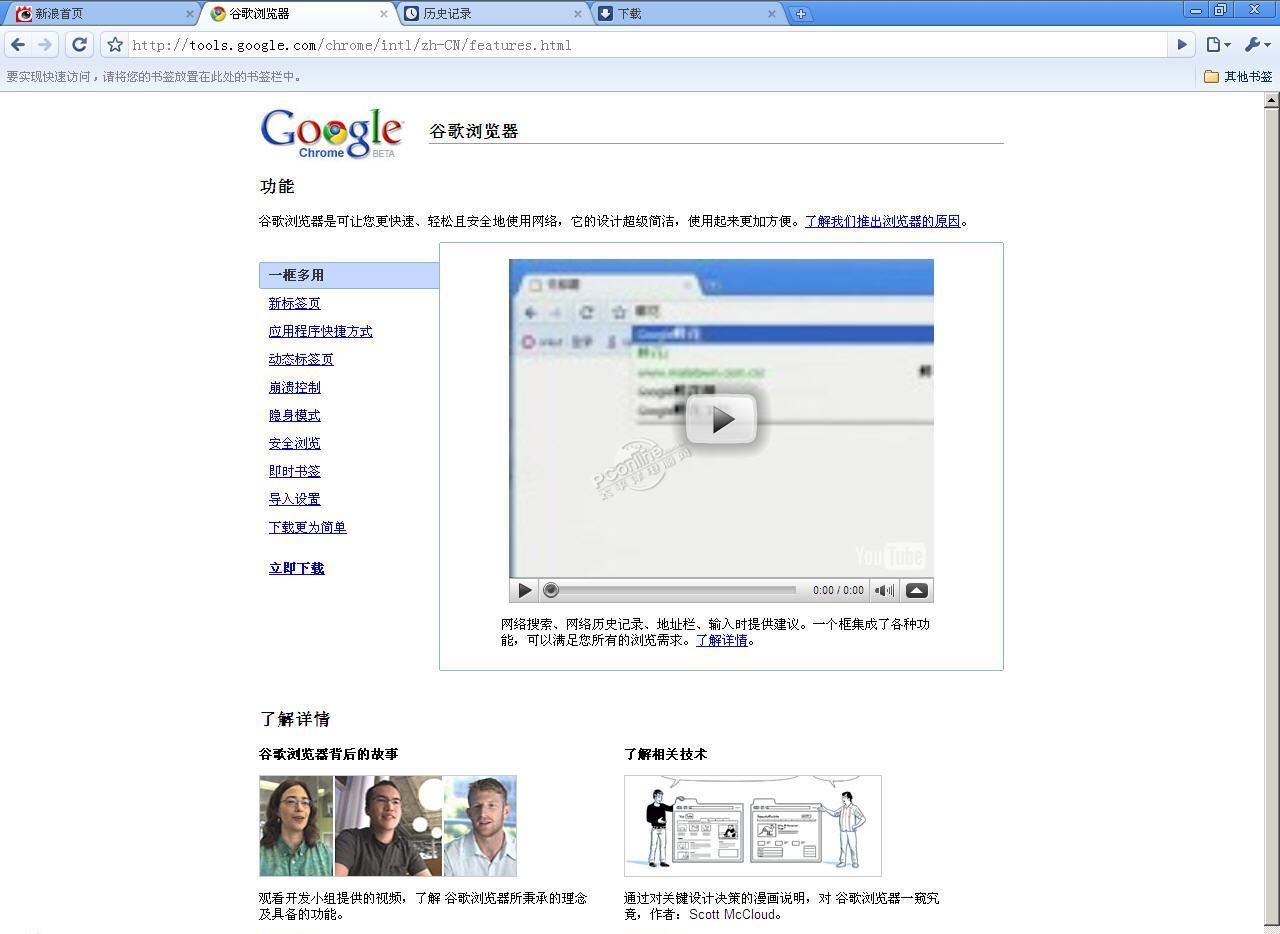Start the video with the large center play button
This screenshot has width=1280, height=934.
(x=721, y=419)
